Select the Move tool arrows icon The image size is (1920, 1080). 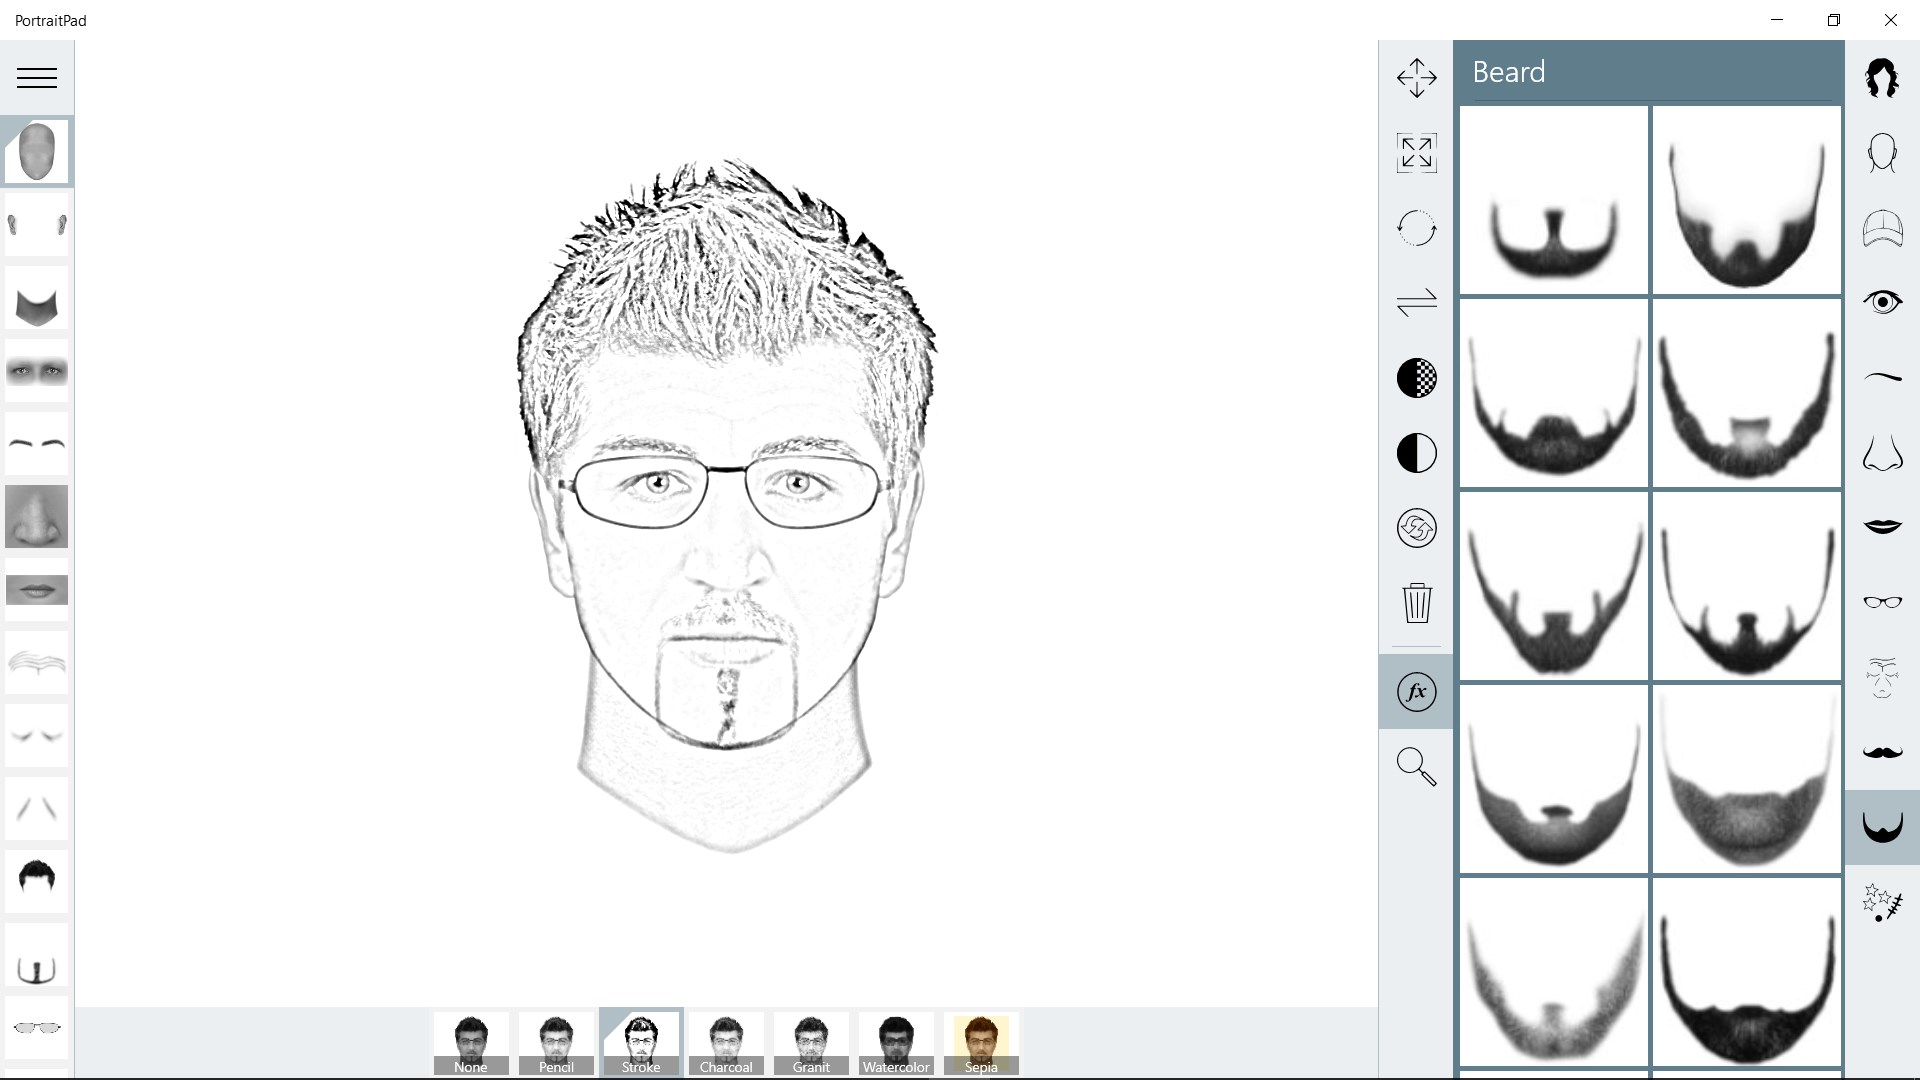tap(1416, 78)
